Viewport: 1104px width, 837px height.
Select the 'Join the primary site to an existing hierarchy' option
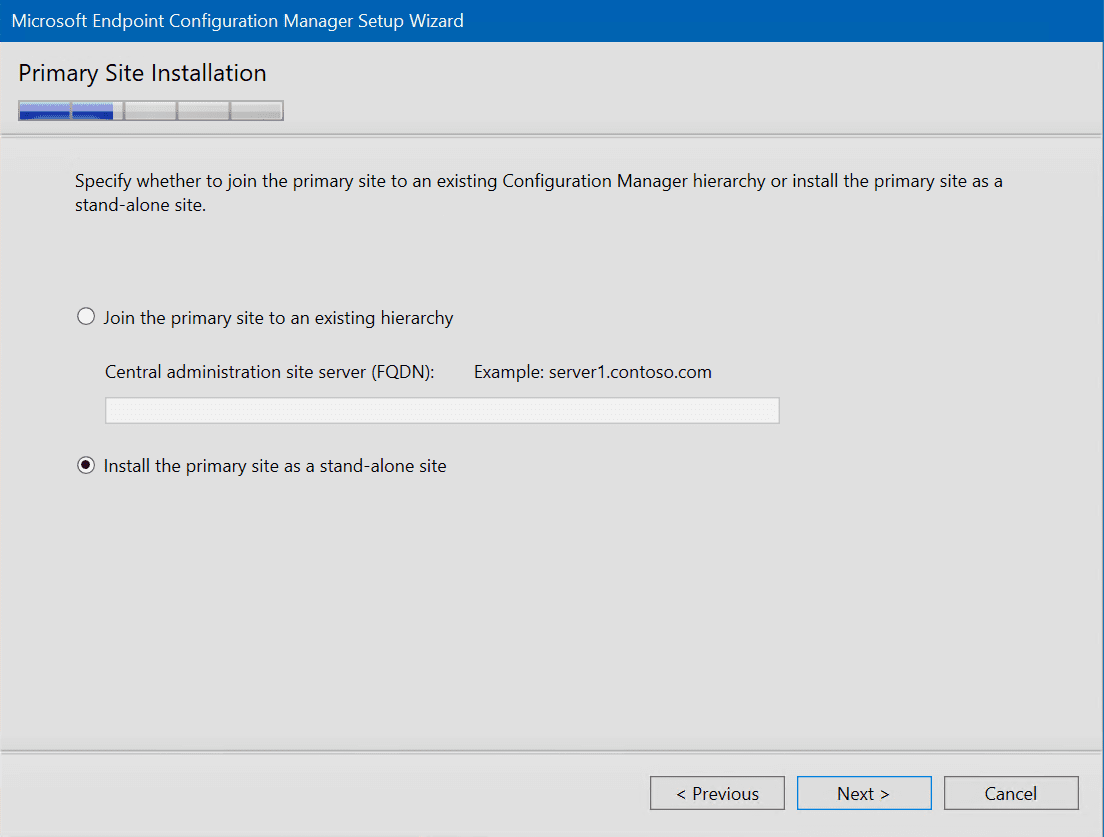pos(86,316)
